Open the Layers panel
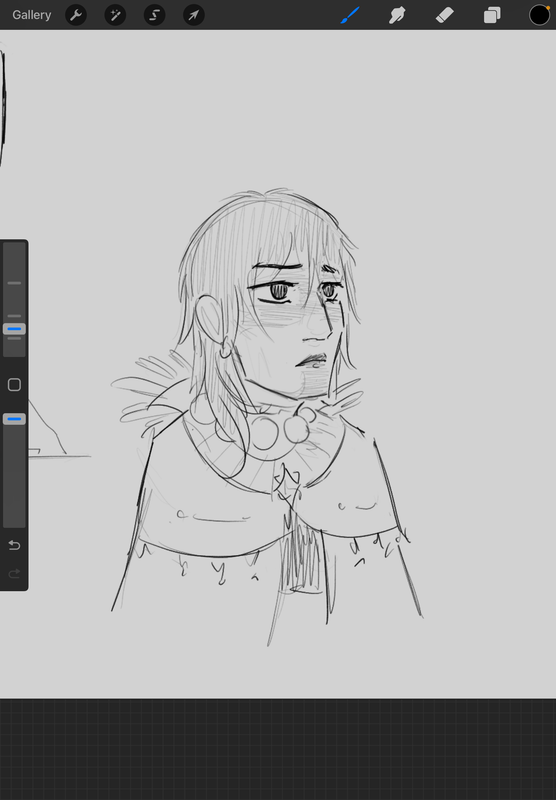Viewport: 556px width, 800px height. tap(492, 15)
